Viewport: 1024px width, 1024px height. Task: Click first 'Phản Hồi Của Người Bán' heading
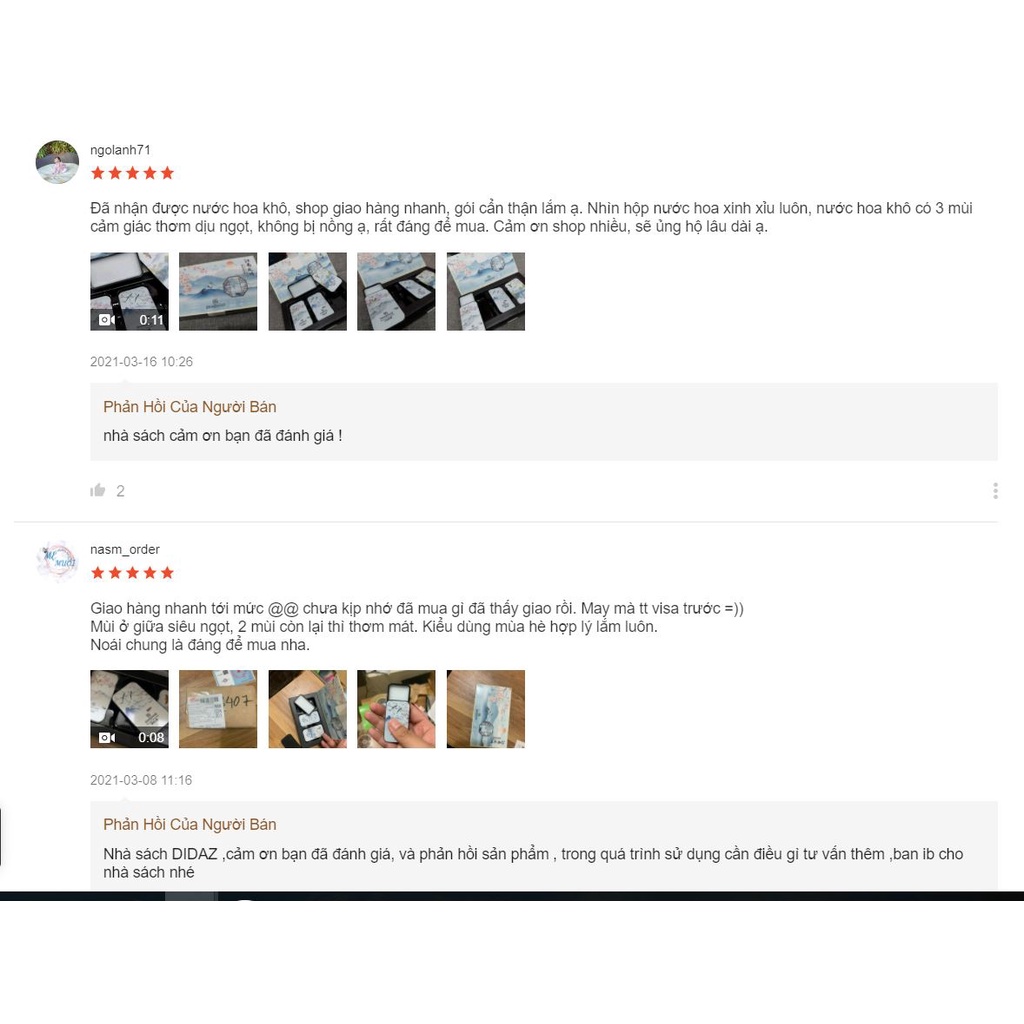[189, 407]
